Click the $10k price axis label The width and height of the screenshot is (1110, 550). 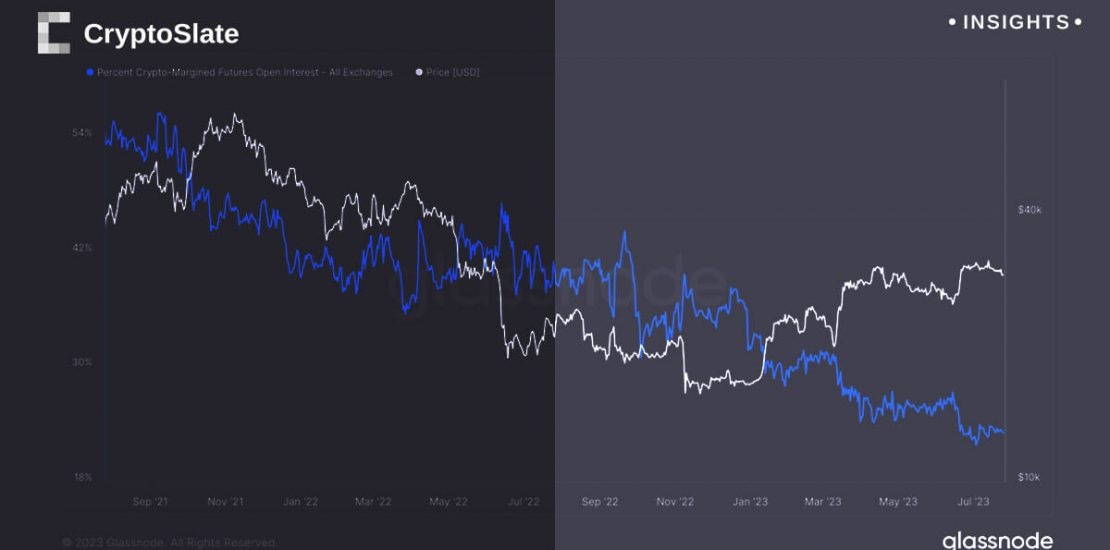click(1029, 477)
